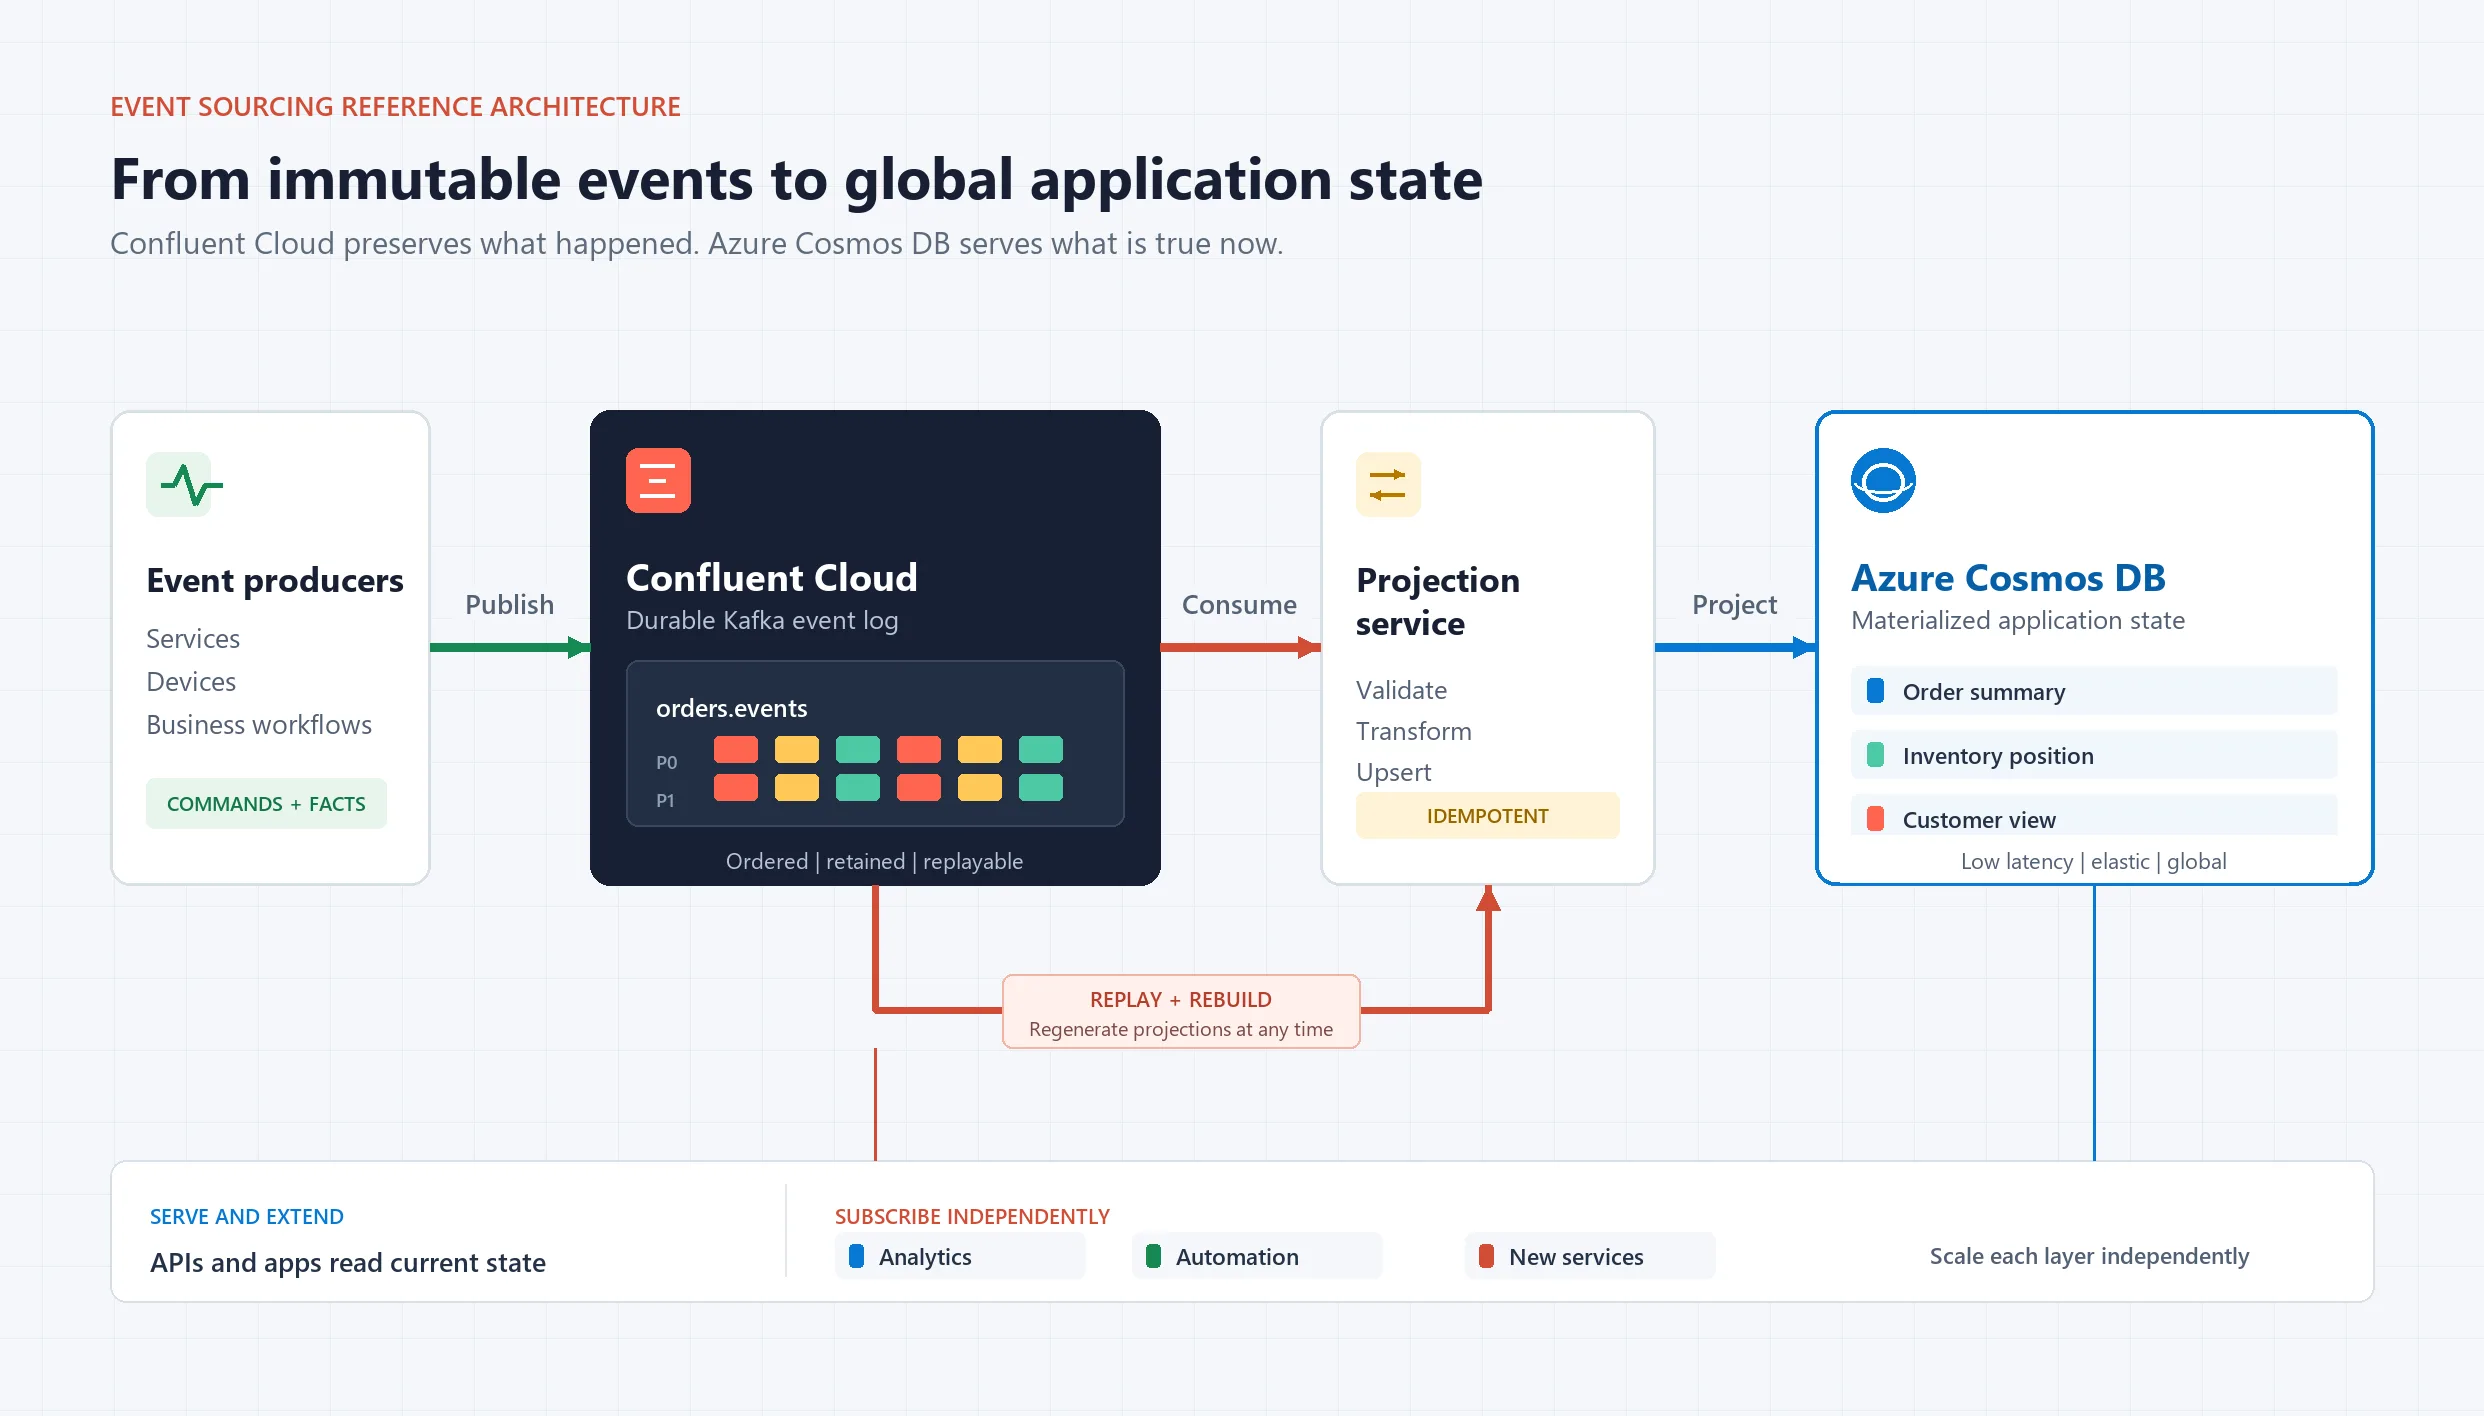Click the blue Azure Cosmos DB planet icon
This screenshot has height=1416, width=2484.
tap(1883, 481)
